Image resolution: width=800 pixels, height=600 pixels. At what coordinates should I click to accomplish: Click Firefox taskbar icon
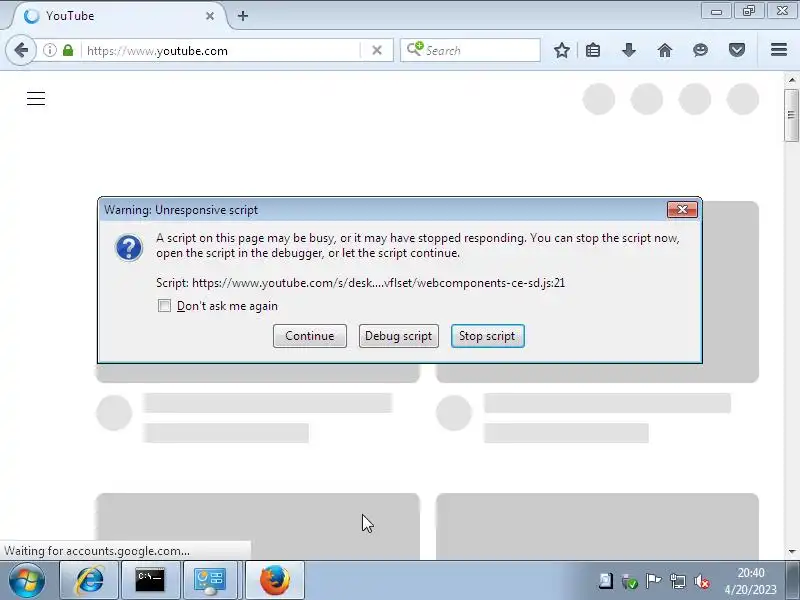(x=274, y=580)
